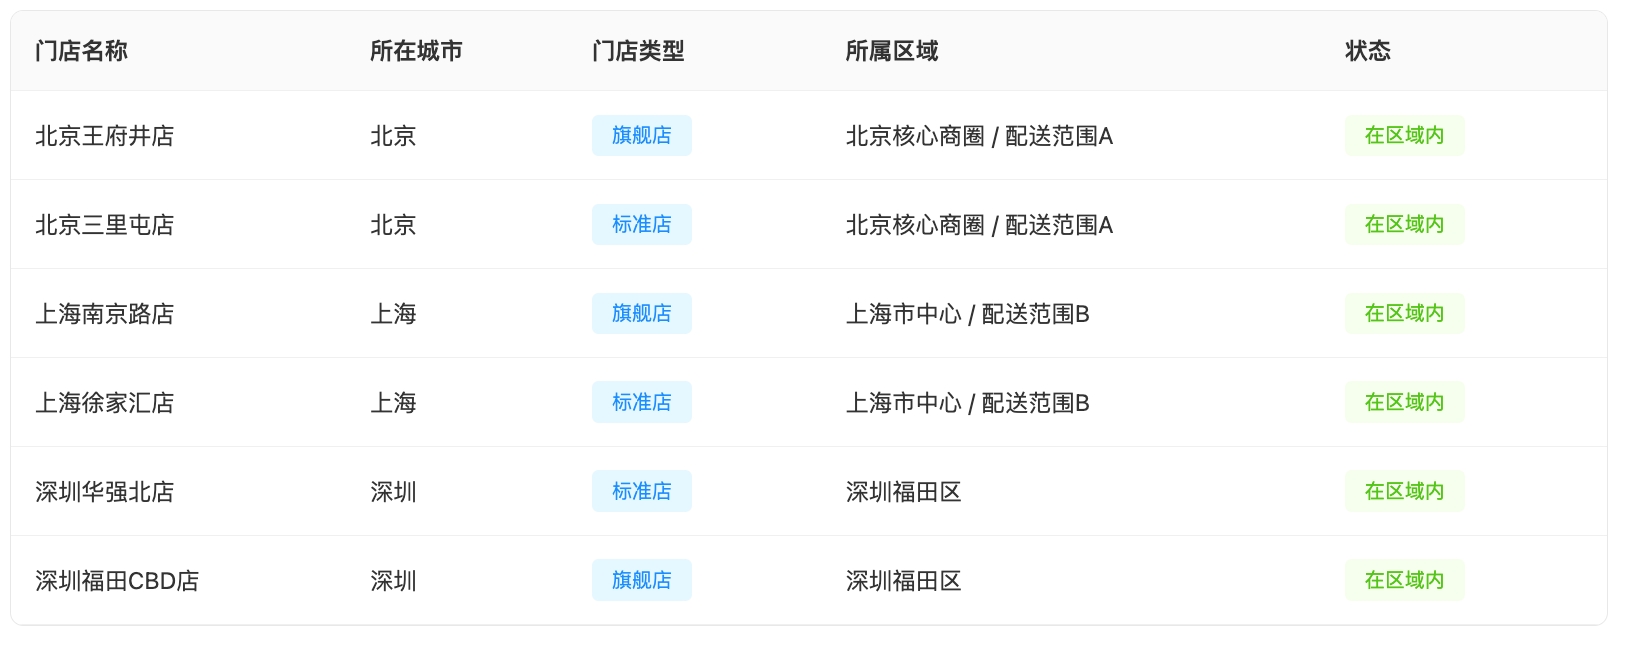Click the 上海徐家汇店 store name
This screenshot has width=1642, height=650.
[104, 403]
